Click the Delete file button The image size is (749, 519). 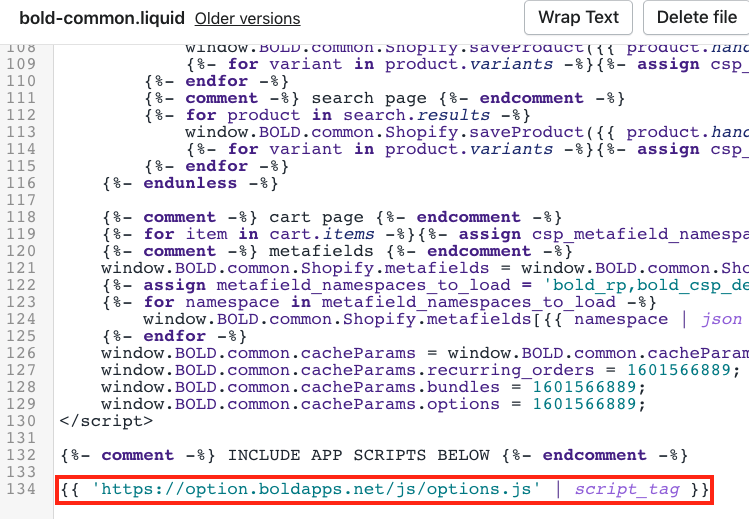[x=696, y=18]
